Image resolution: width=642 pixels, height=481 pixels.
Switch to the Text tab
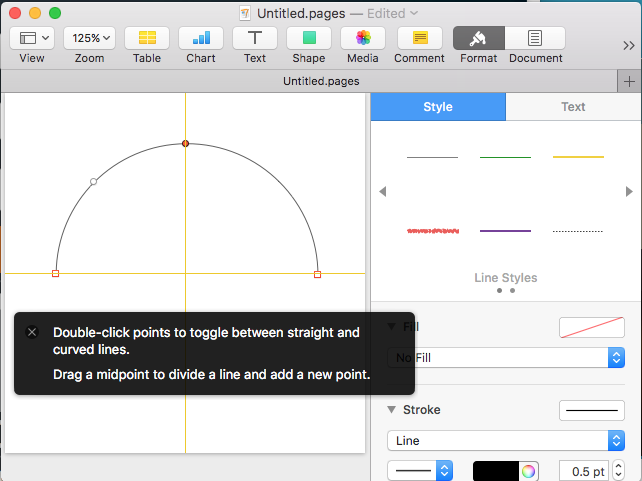pyautogui.click(x=573, y=107)
